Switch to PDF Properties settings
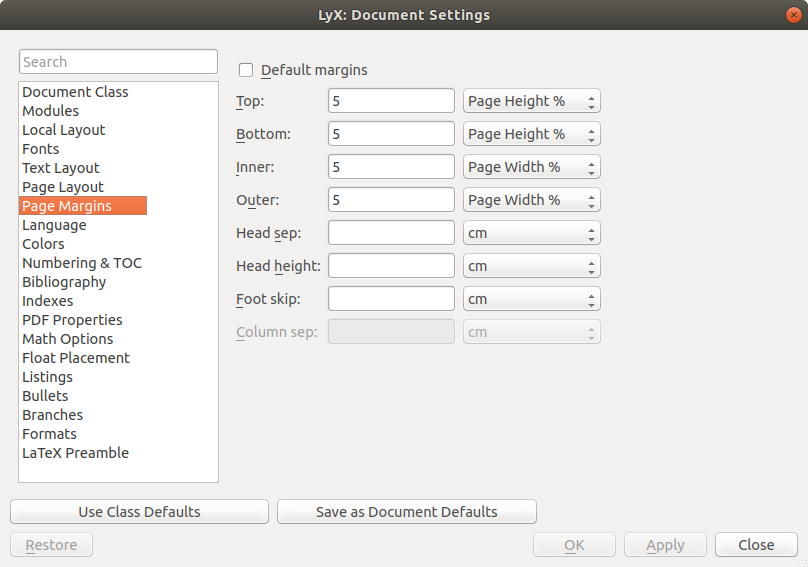 point(72,320)
